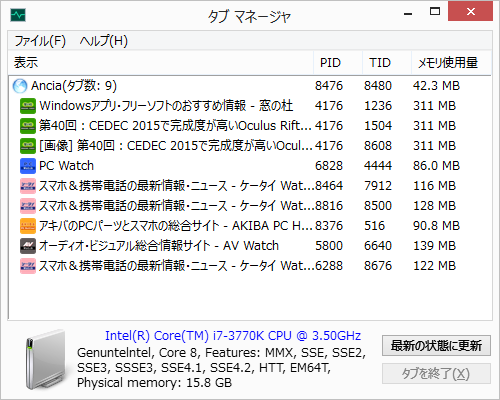
Task: Click the memory value 90.8 MB
Action: click(436, 226)
